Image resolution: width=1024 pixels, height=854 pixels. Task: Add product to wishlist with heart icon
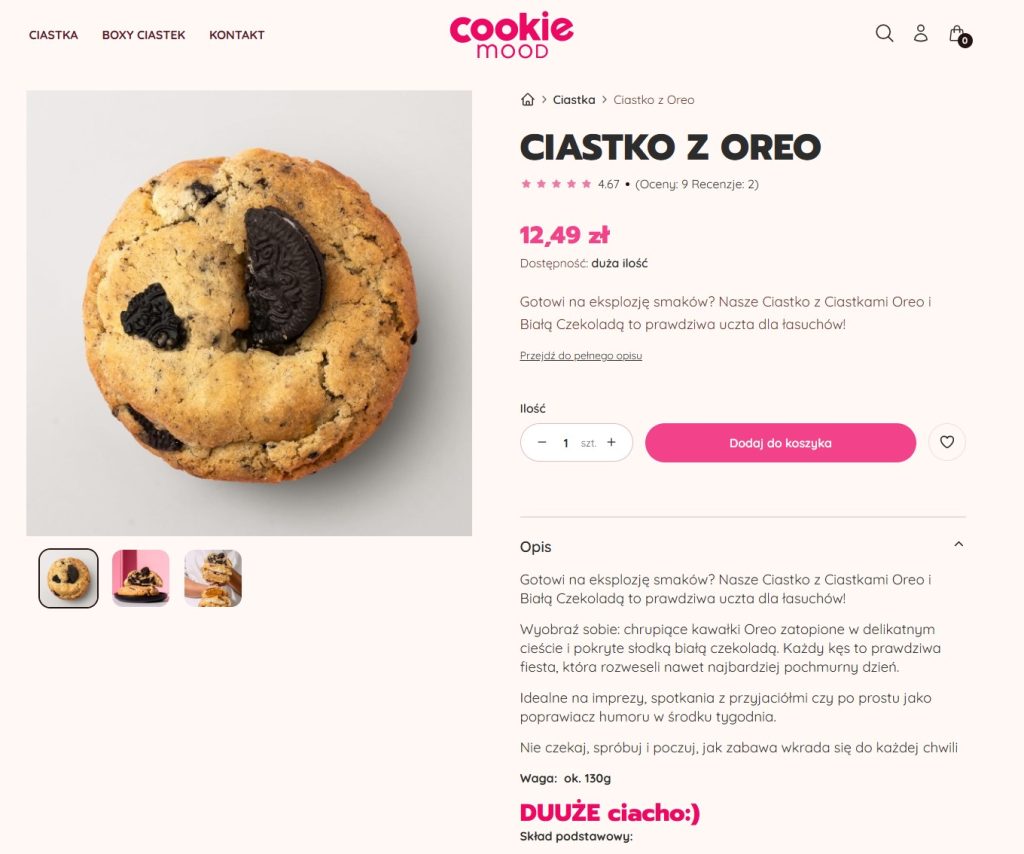pos(947,443)
